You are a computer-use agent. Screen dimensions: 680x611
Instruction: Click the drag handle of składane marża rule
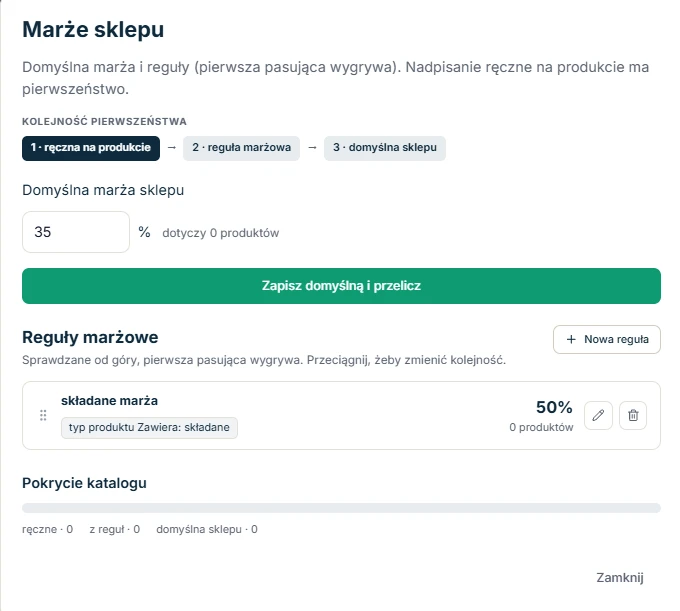point(43,415)
